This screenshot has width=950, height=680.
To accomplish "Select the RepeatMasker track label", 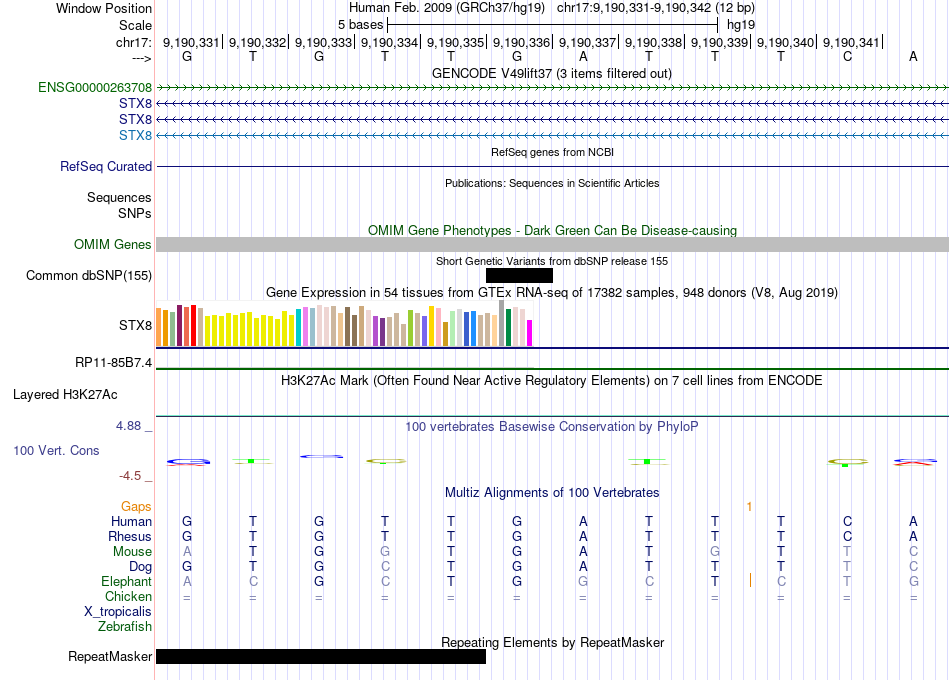I will 110,656.
